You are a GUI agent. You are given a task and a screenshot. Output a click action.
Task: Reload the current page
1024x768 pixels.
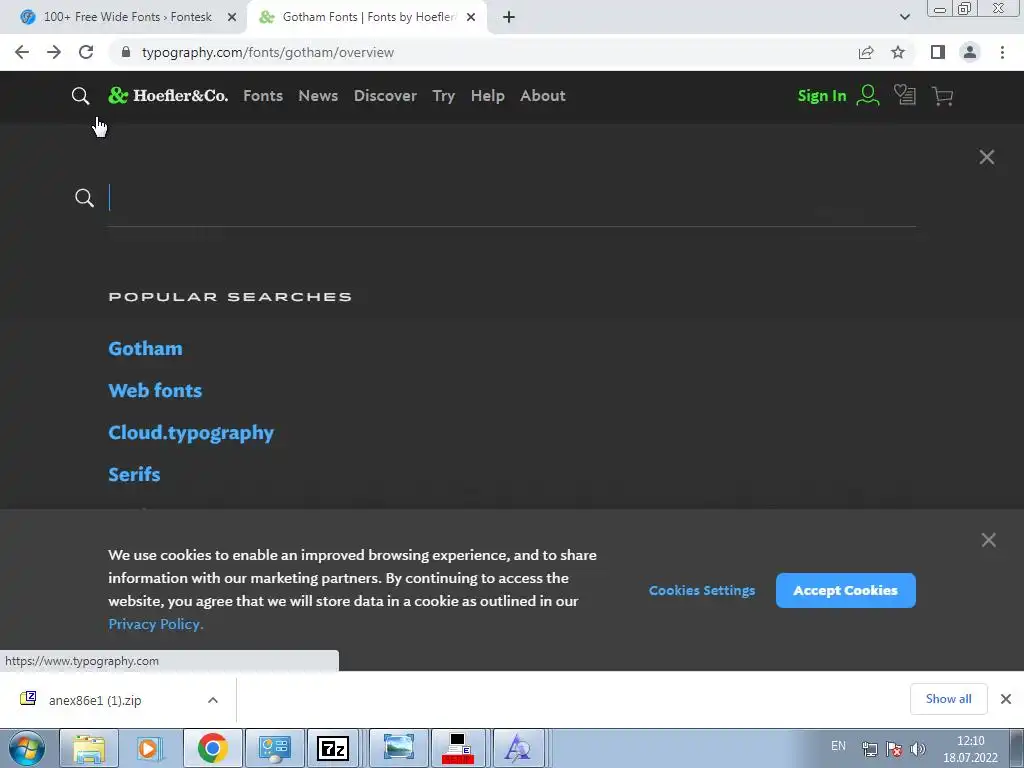(x=86, y=52)
